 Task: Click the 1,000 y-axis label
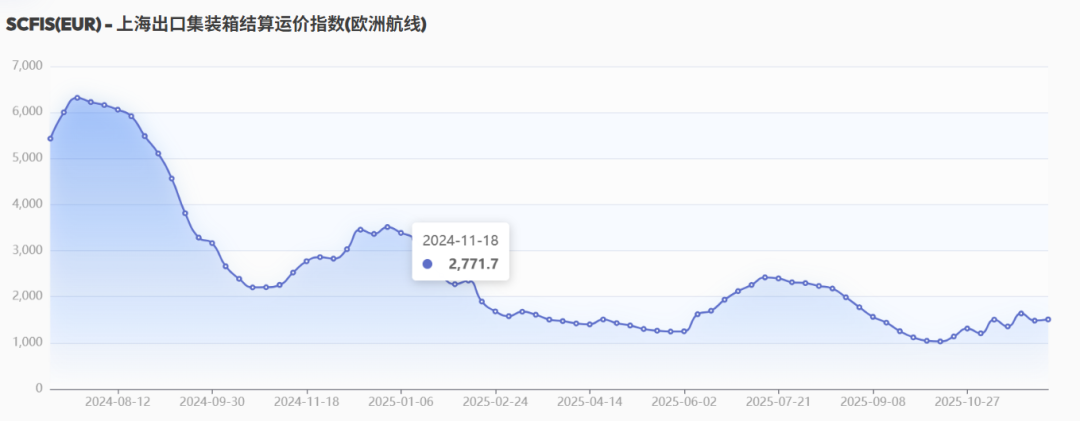pos(26,343)
